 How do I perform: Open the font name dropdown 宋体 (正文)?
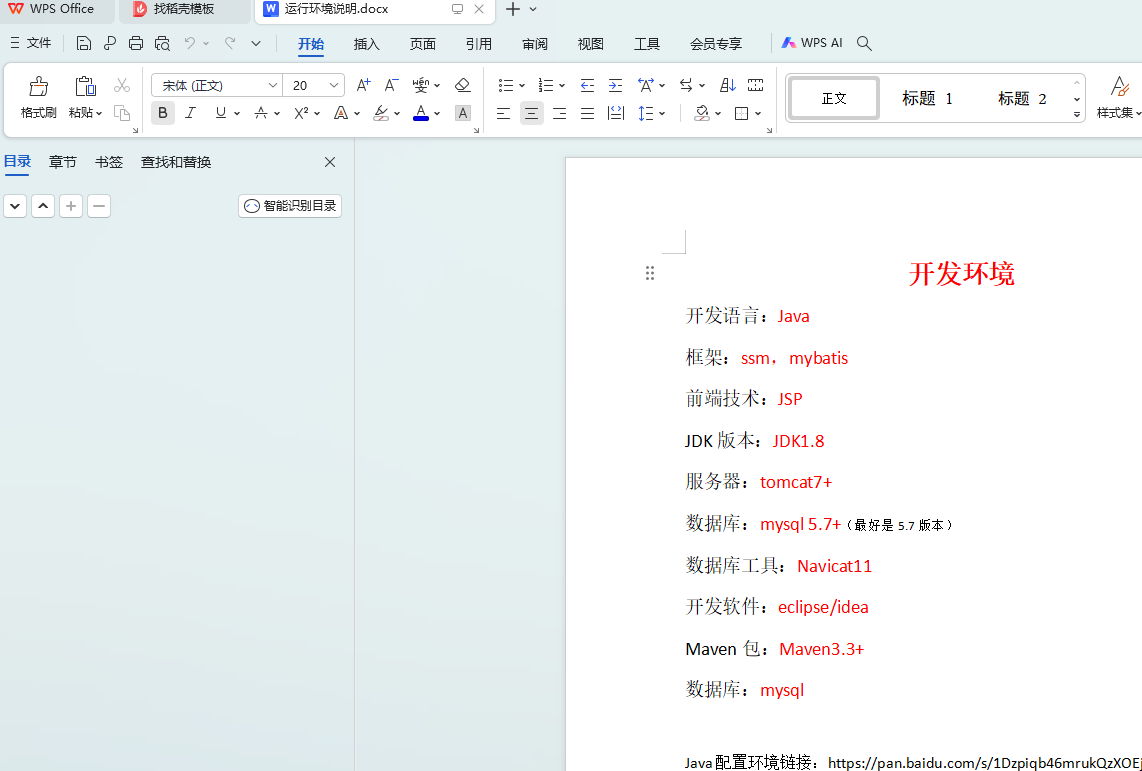point(273,86)
